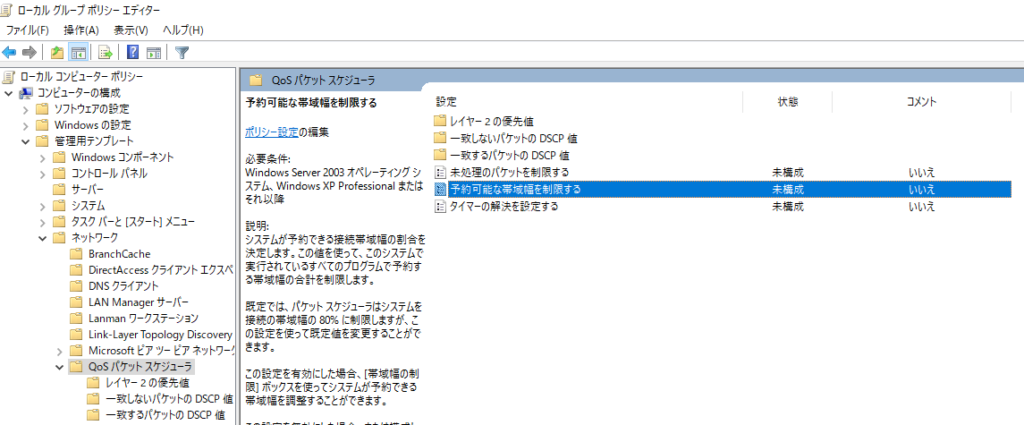Viewport: 1024px width, 425px height.
Task: Select the タイマーの解決を設定する policy row
Action: click(722, 207)
